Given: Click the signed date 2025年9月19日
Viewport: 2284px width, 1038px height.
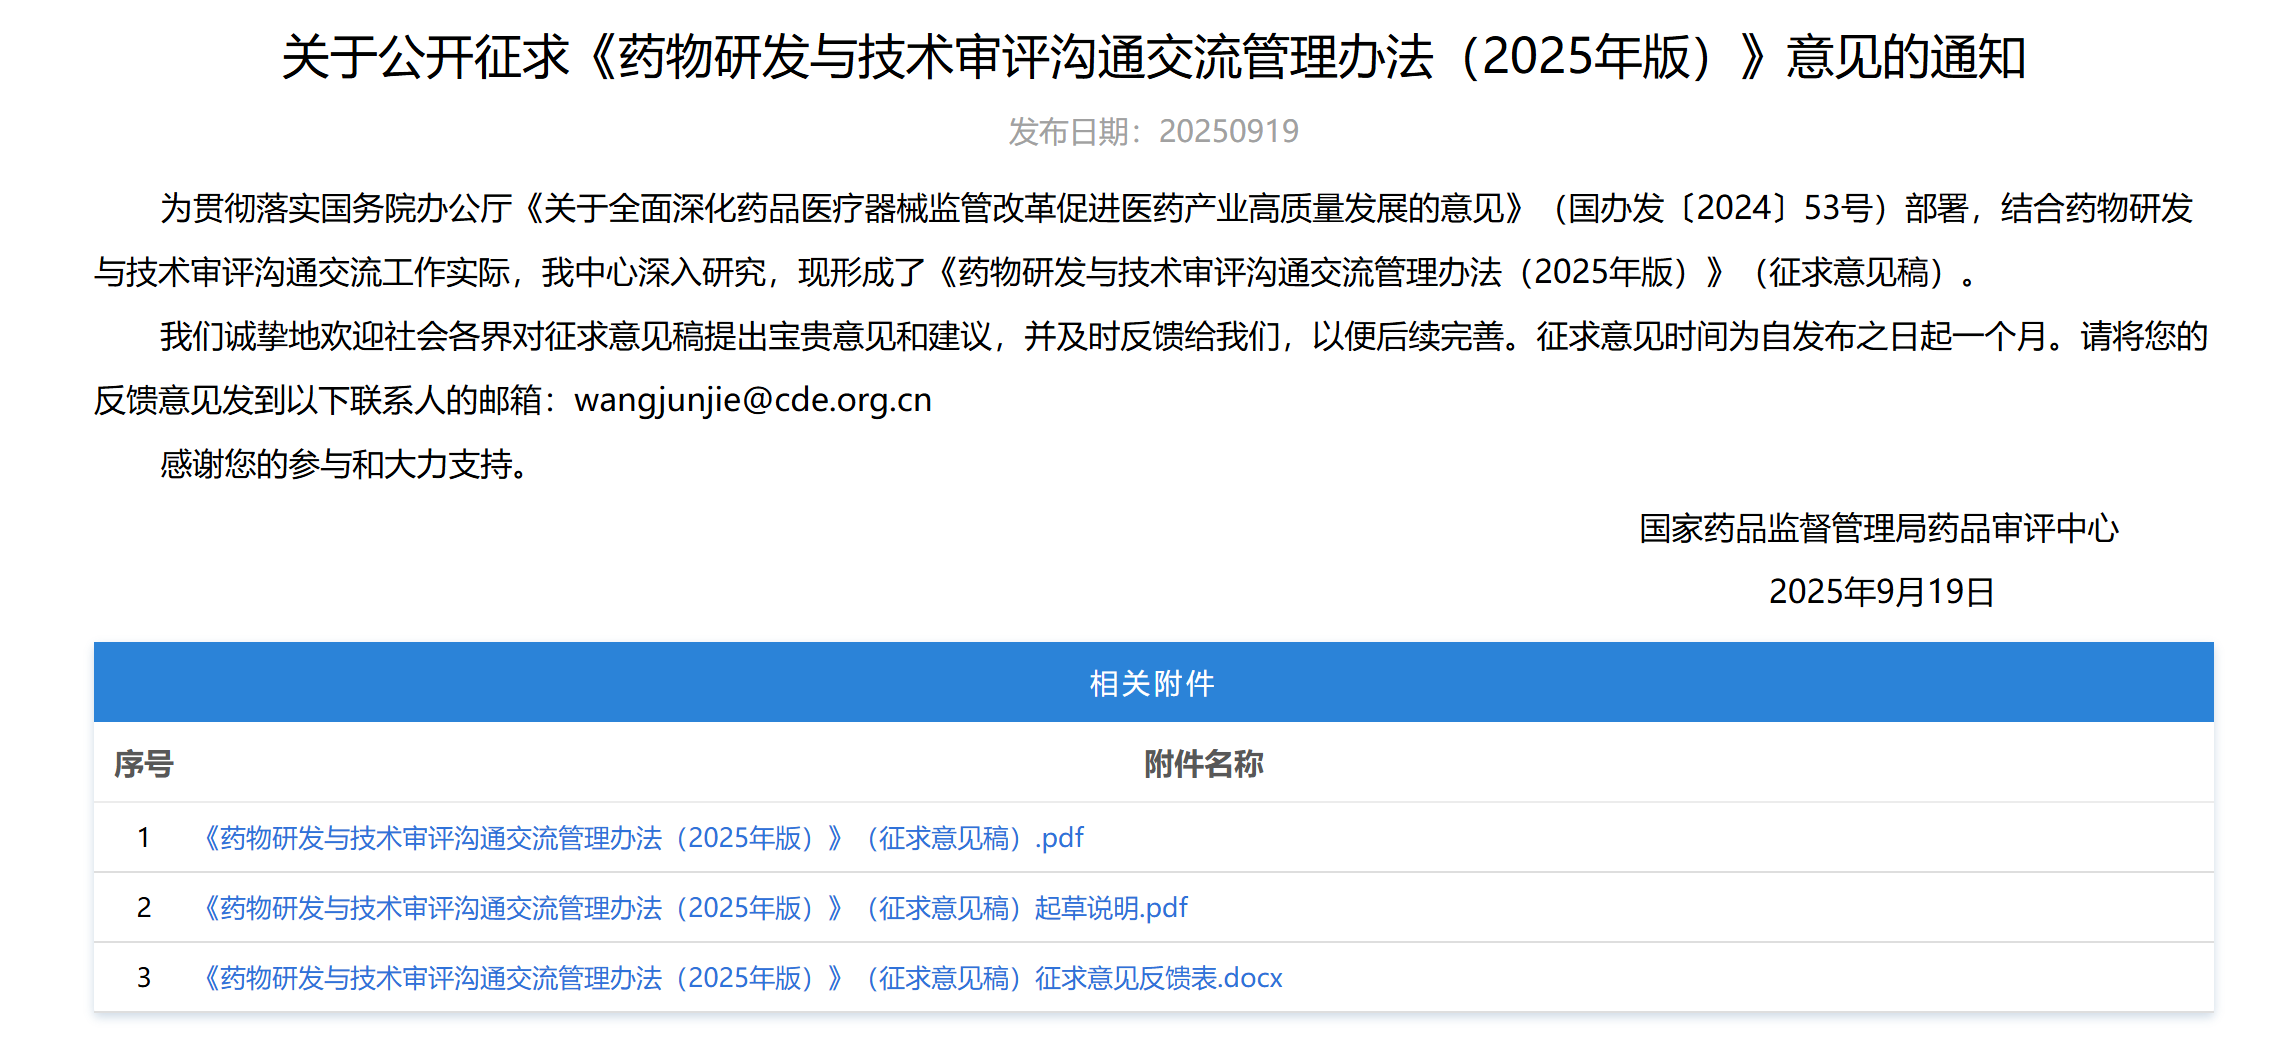Looking at the screenshot, I should click(1881, 592).
